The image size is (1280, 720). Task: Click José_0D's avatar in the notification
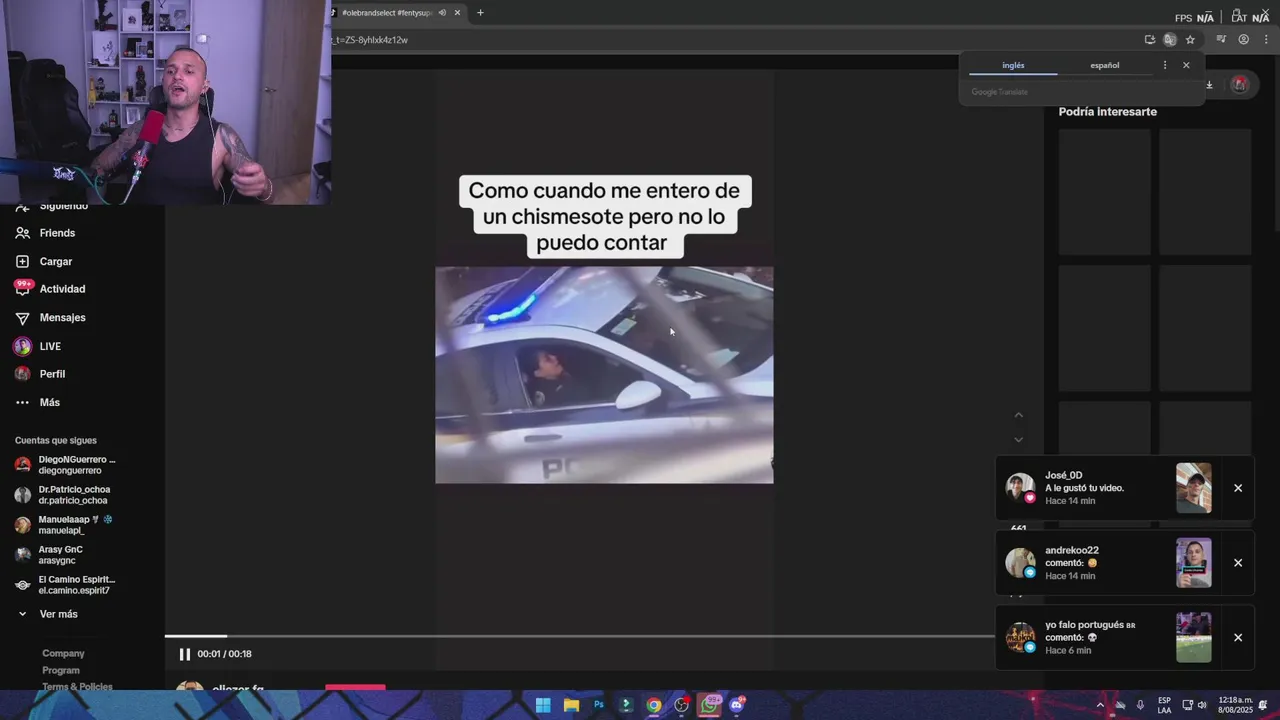coord(1019,487)
